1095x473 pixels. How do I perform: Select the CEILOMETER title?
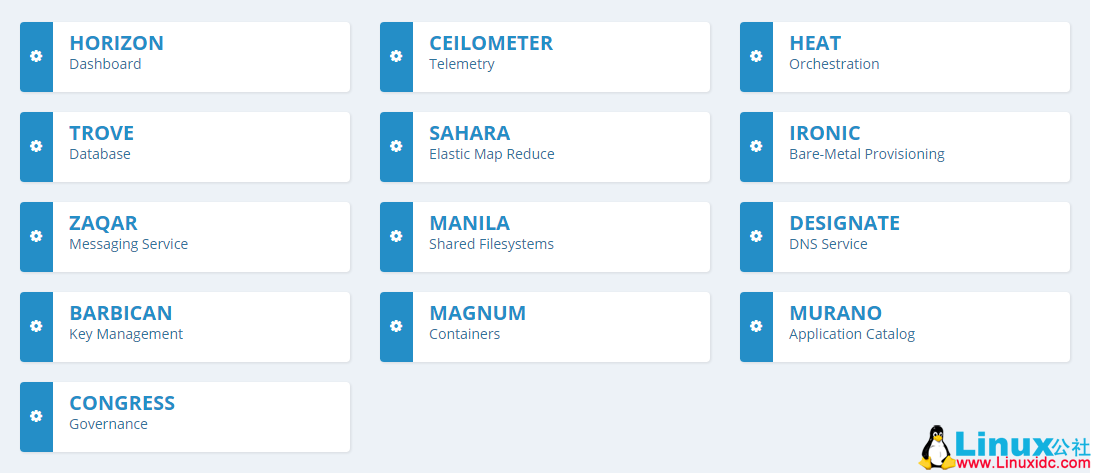(490, 43)
